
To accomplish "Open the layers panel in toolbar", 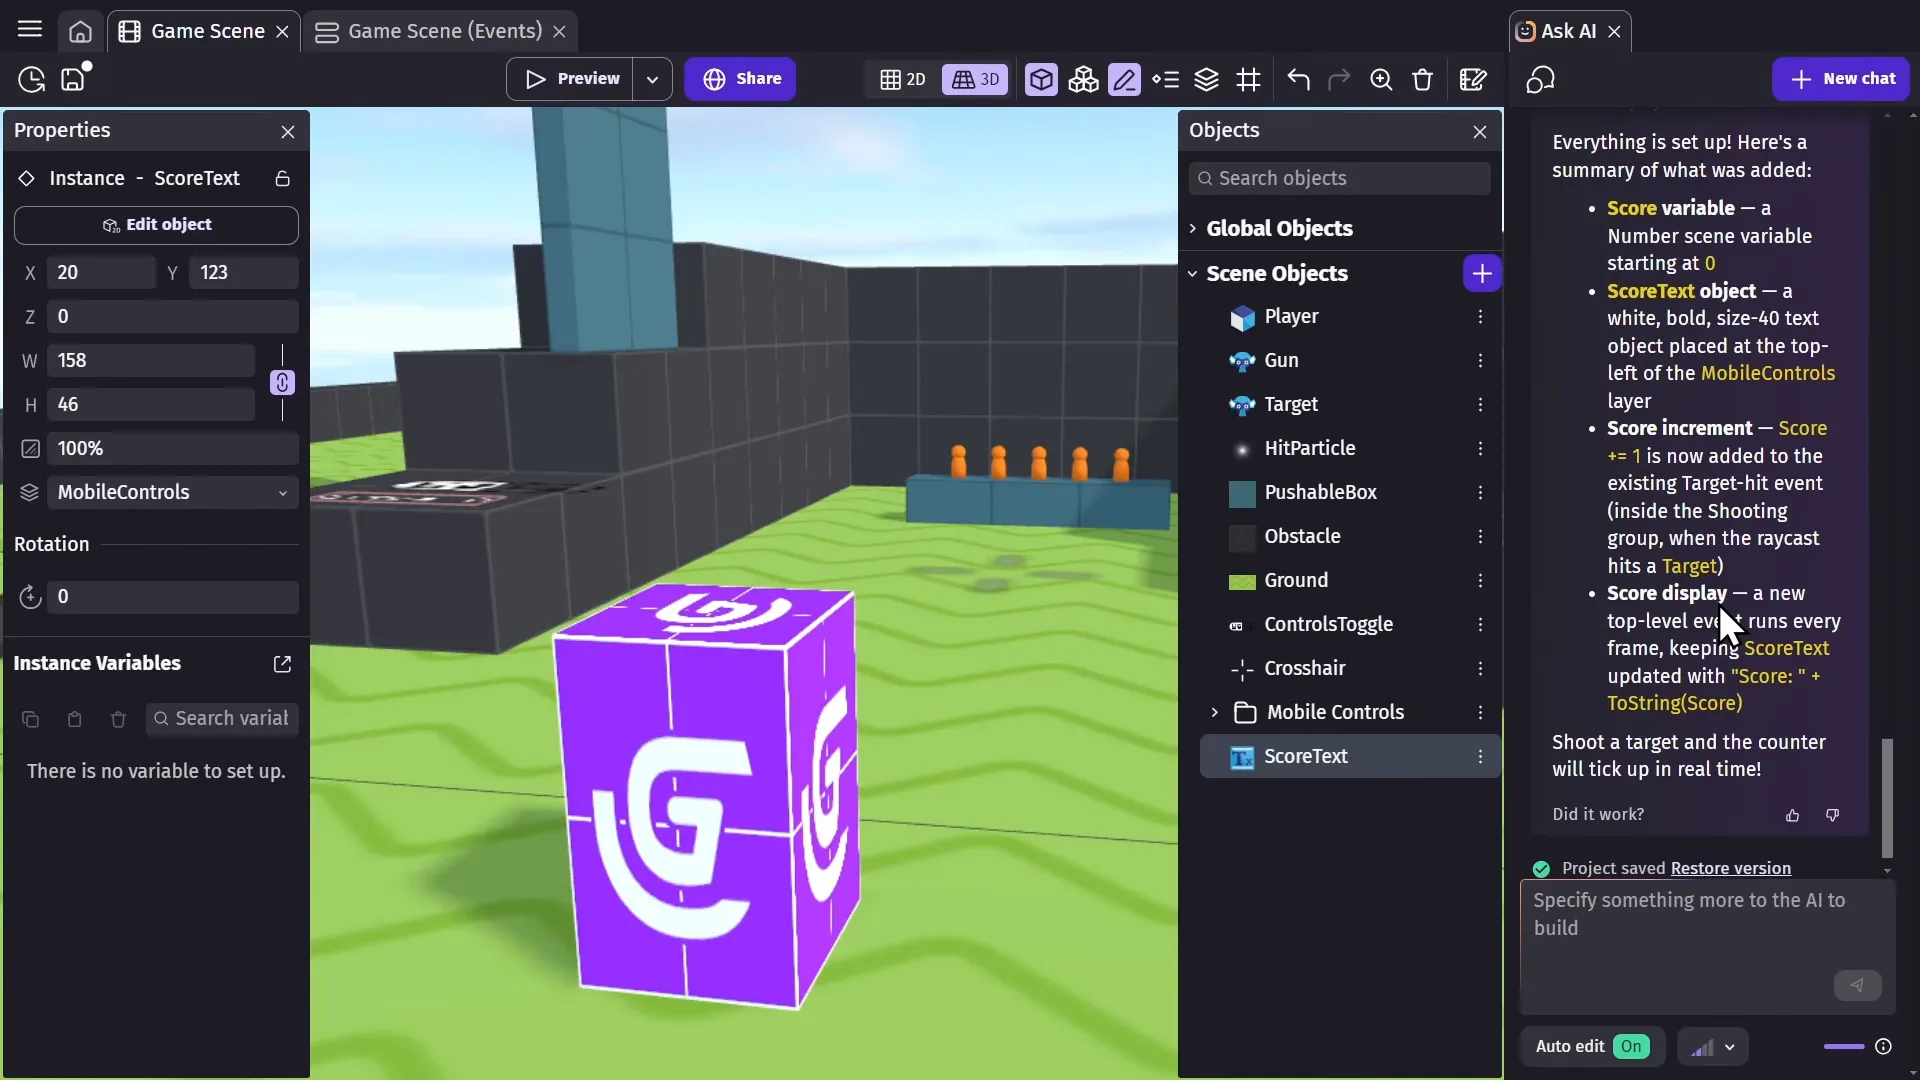I will (1207, 79).
